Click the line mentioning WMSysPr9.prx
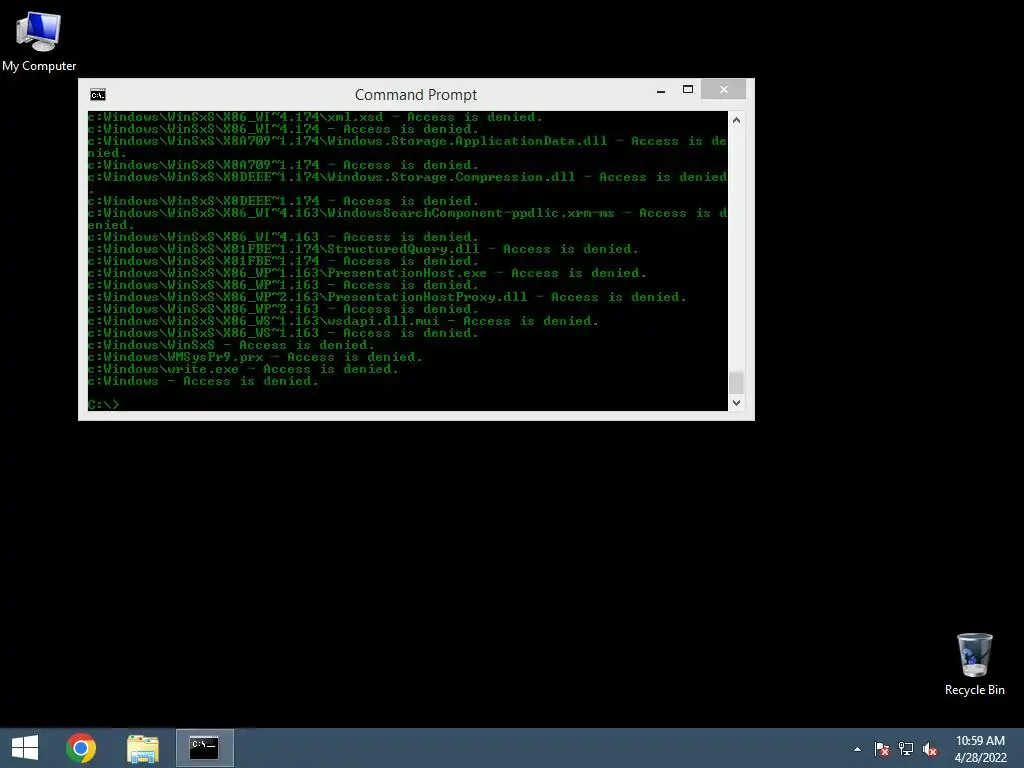Viewport: 1024px width, 768px height. point(255,357)
